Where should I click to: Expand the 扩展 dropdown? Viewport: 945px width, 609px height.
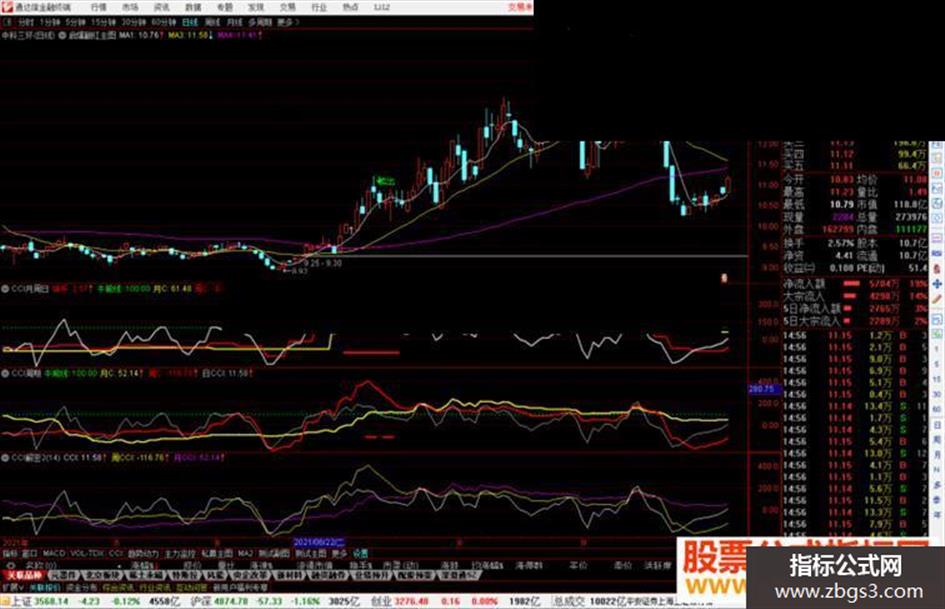point(12,587)
